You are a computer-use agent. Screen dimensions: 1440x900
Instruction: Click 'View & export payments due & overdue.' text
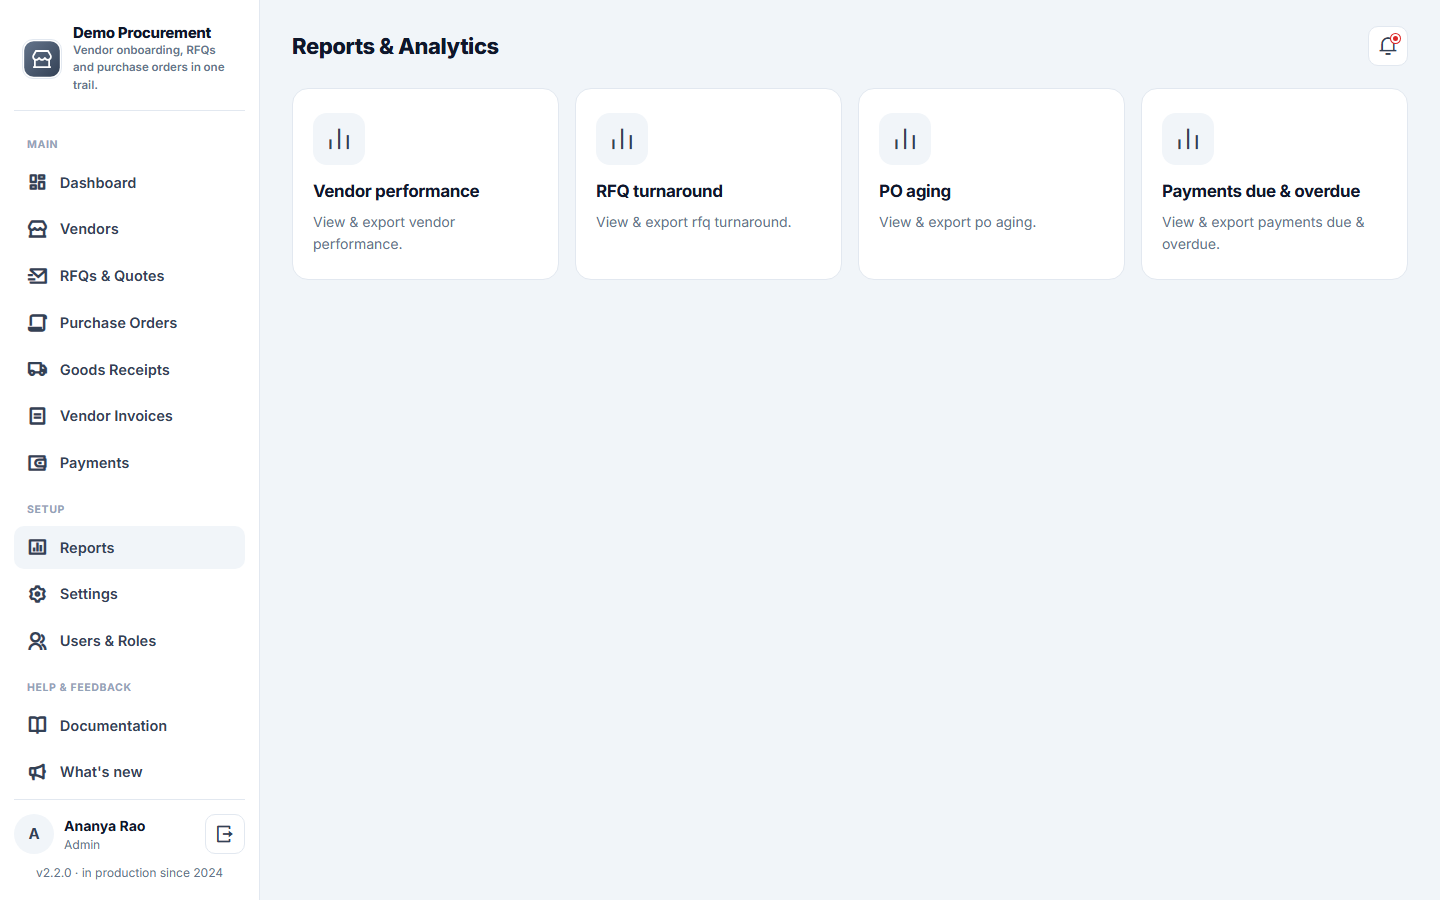point(1263,233)
